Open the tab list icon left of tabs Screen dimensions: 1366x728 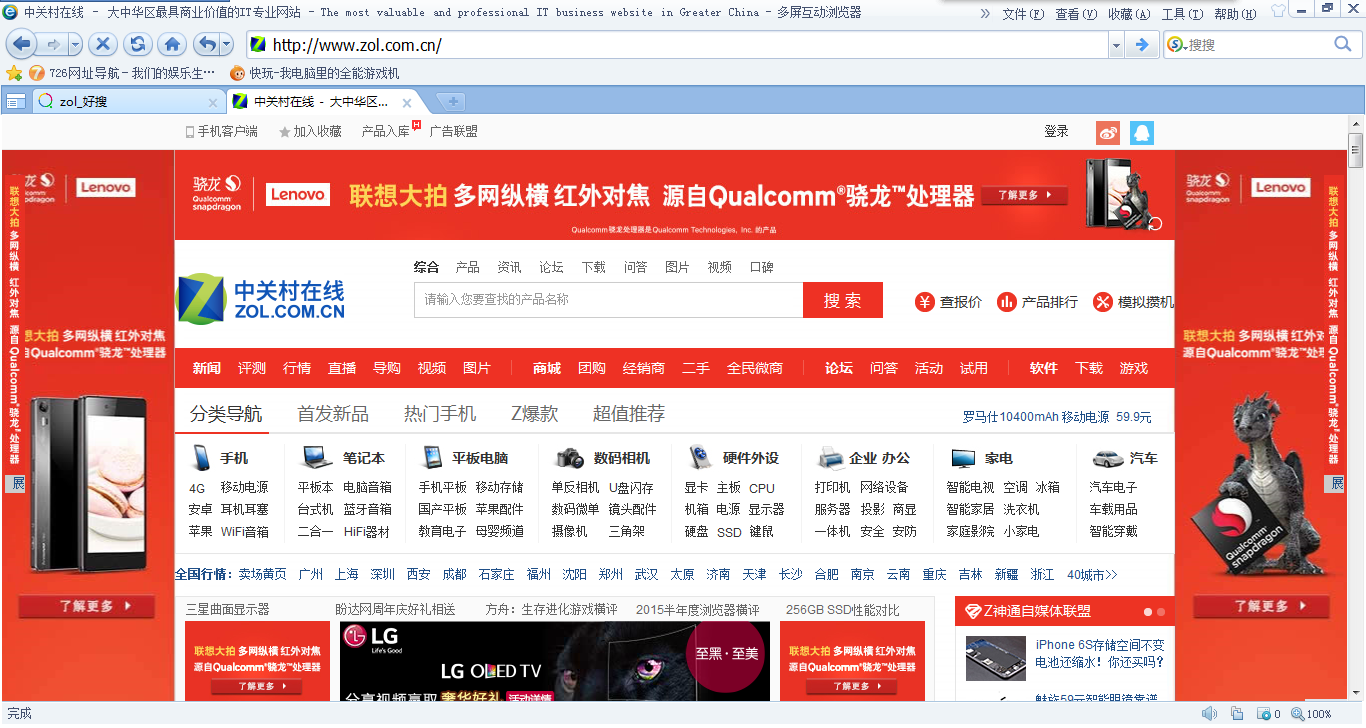(16, 101)
